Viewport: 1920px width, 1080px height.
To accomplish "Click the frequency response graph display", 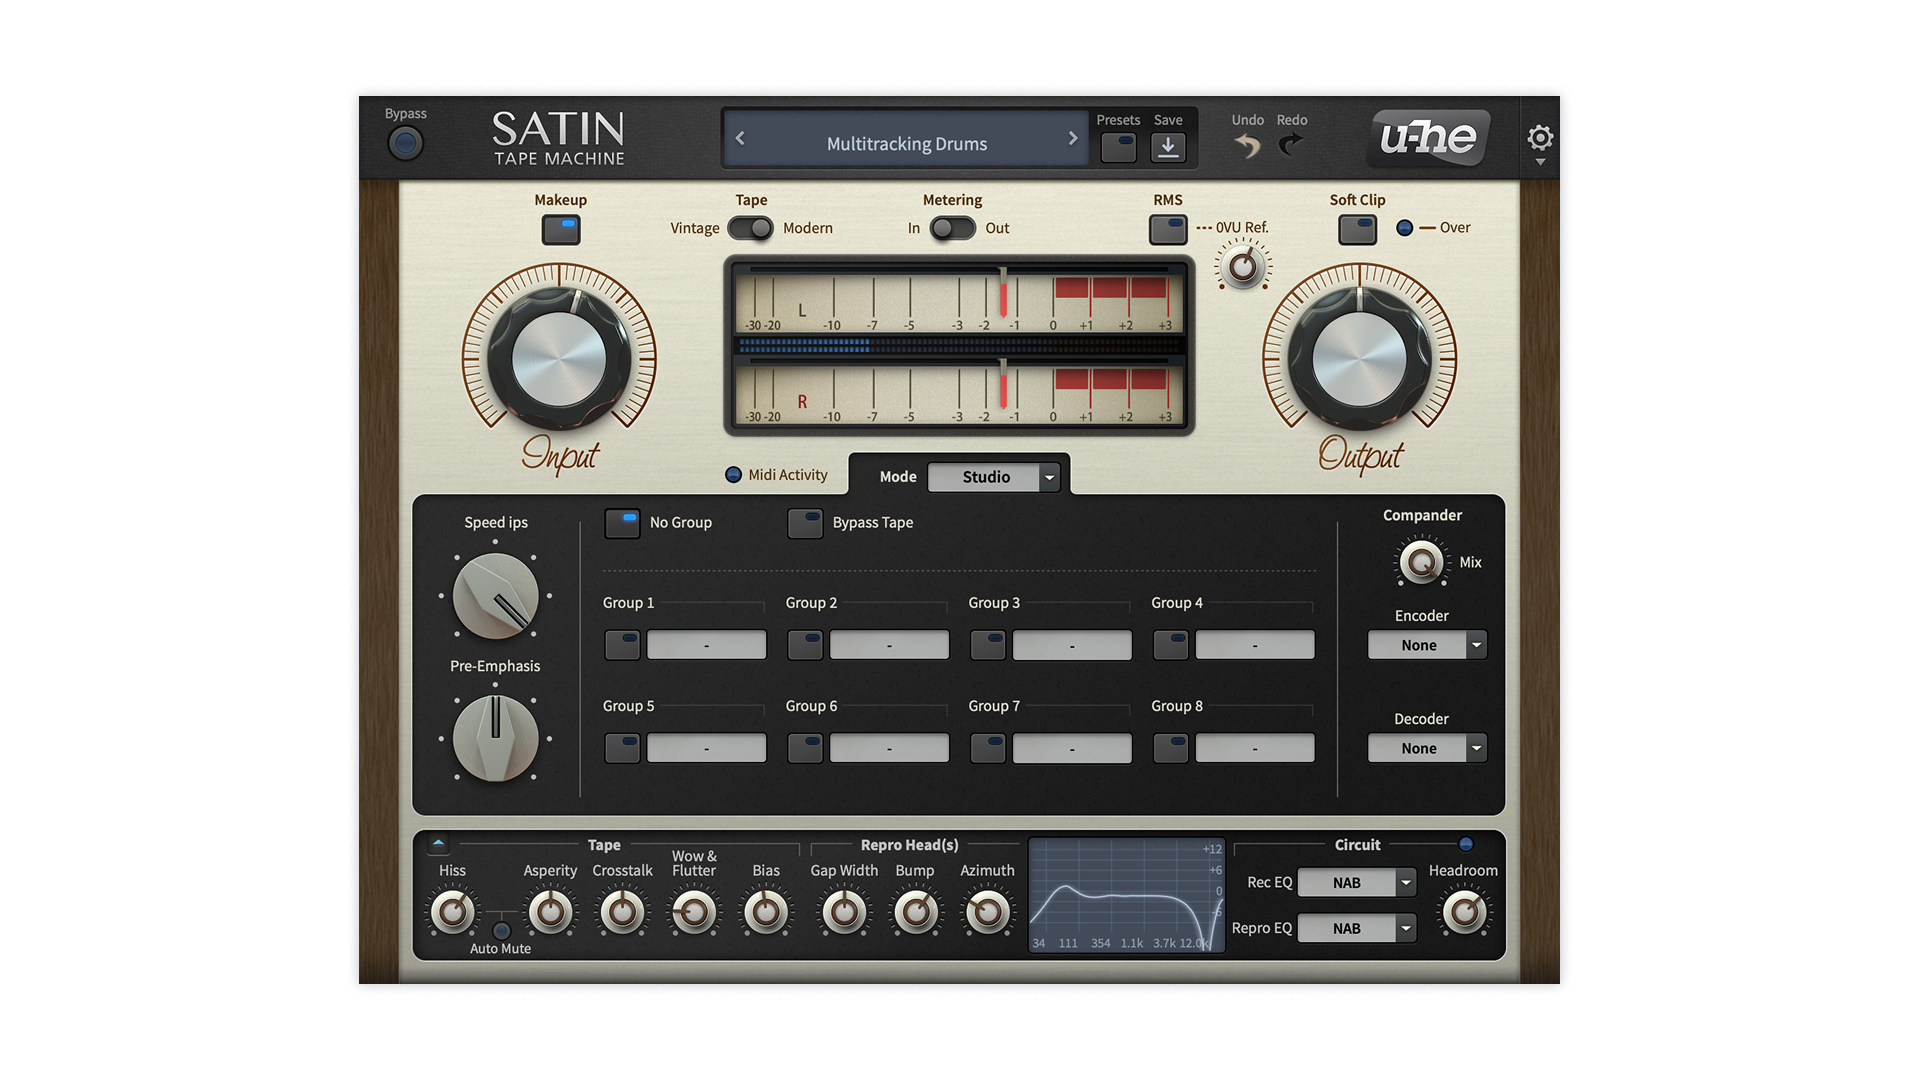I will (1126, 895).
